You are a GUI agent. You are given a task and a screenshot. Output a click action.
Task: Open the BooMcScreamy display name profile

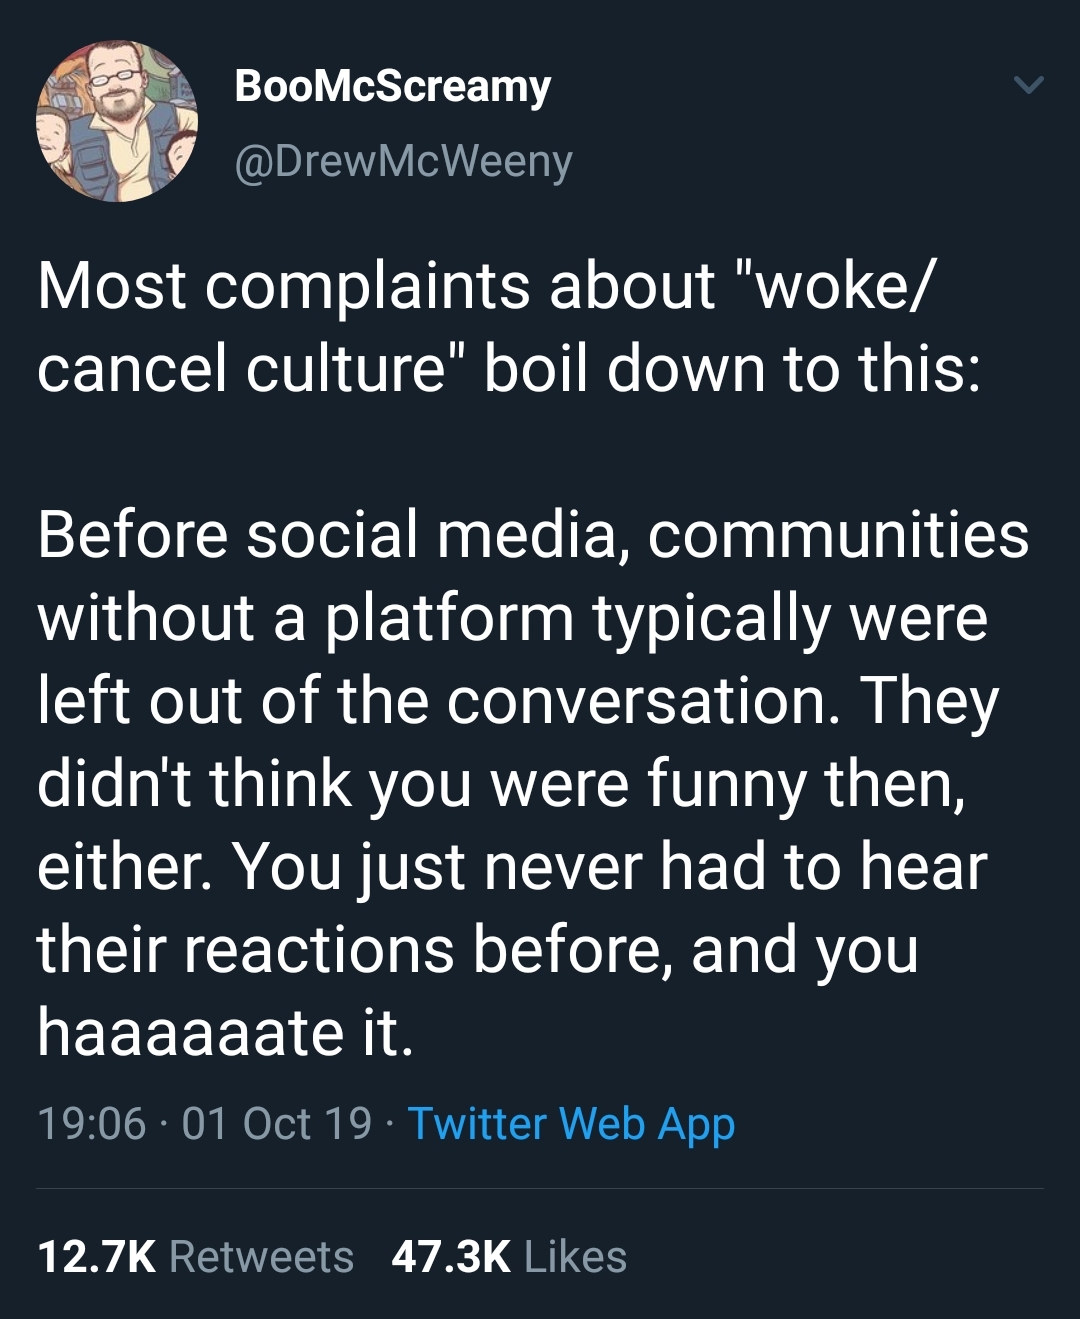(392, 87)
